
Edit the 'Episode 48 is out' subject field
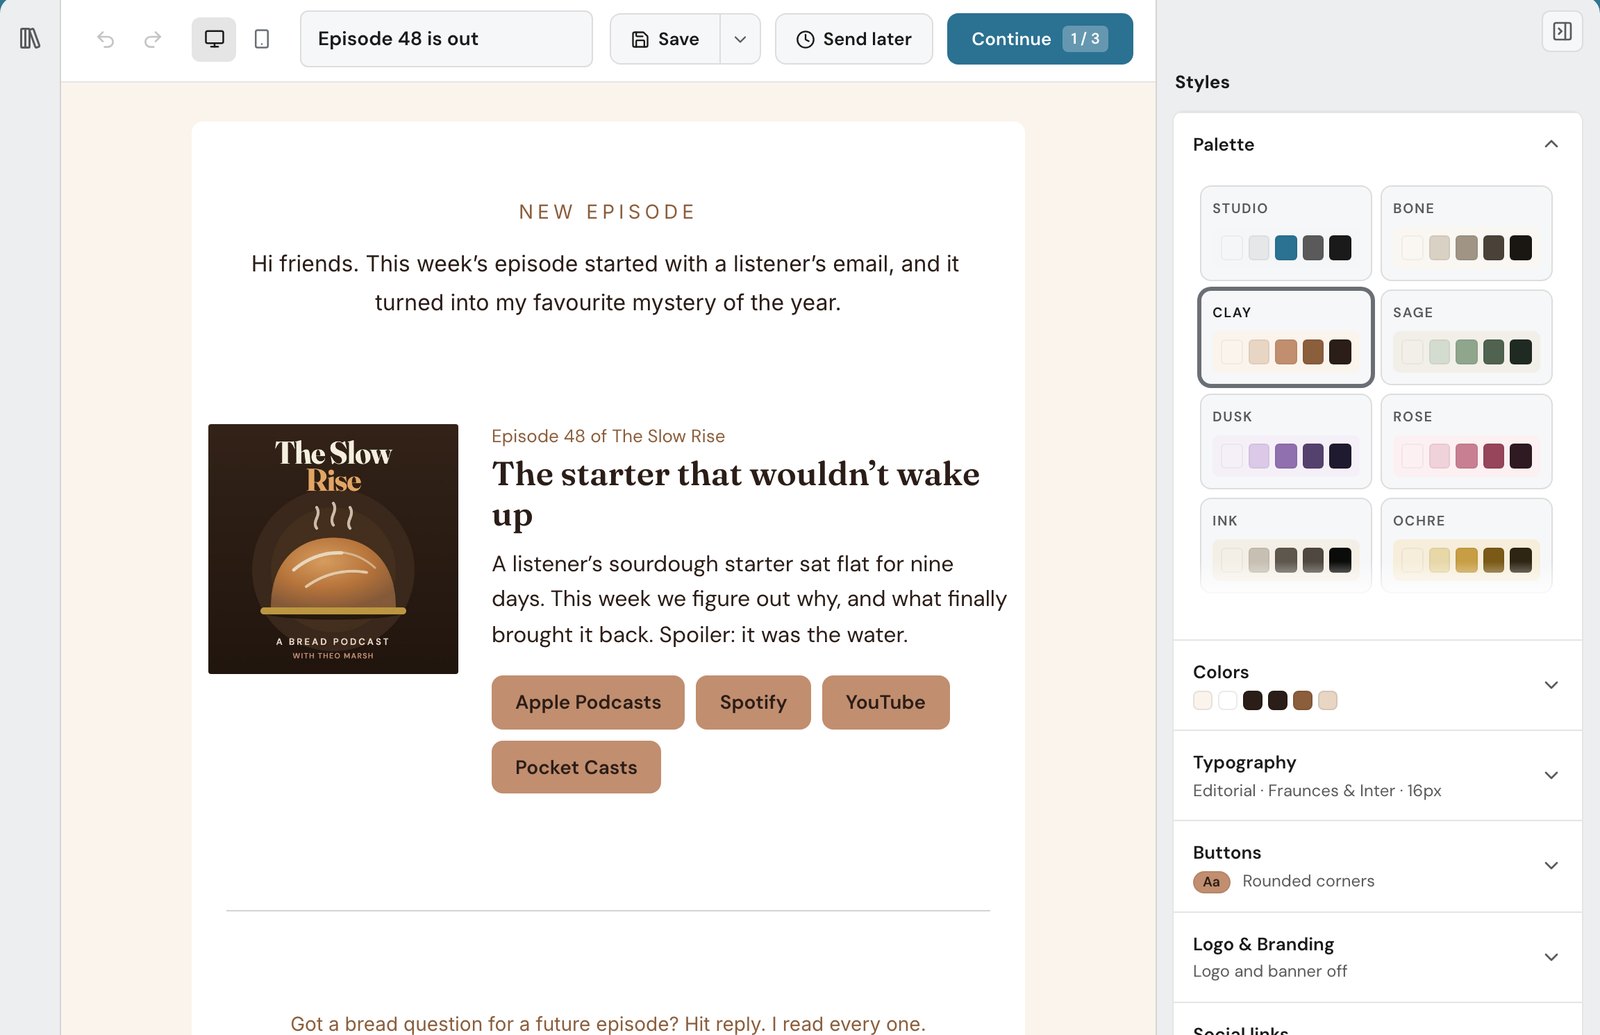pos(446,39)
